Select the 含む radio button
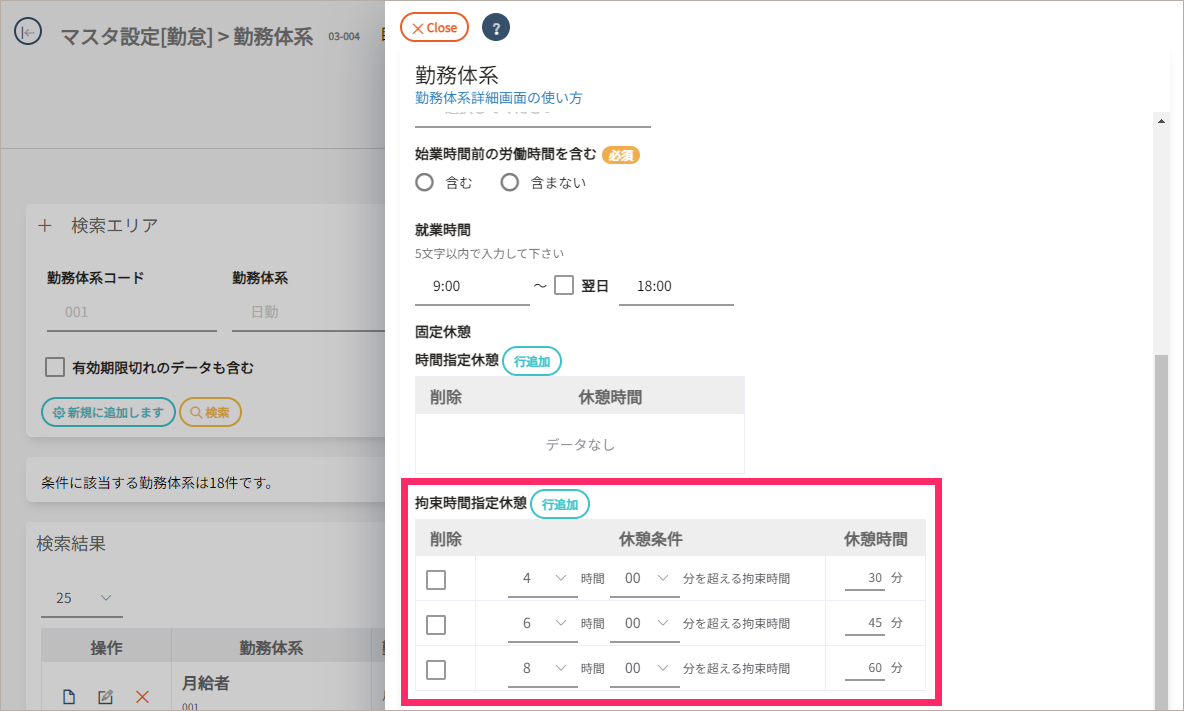This screenshot has height=711, width=1184. tap(425, 182)
